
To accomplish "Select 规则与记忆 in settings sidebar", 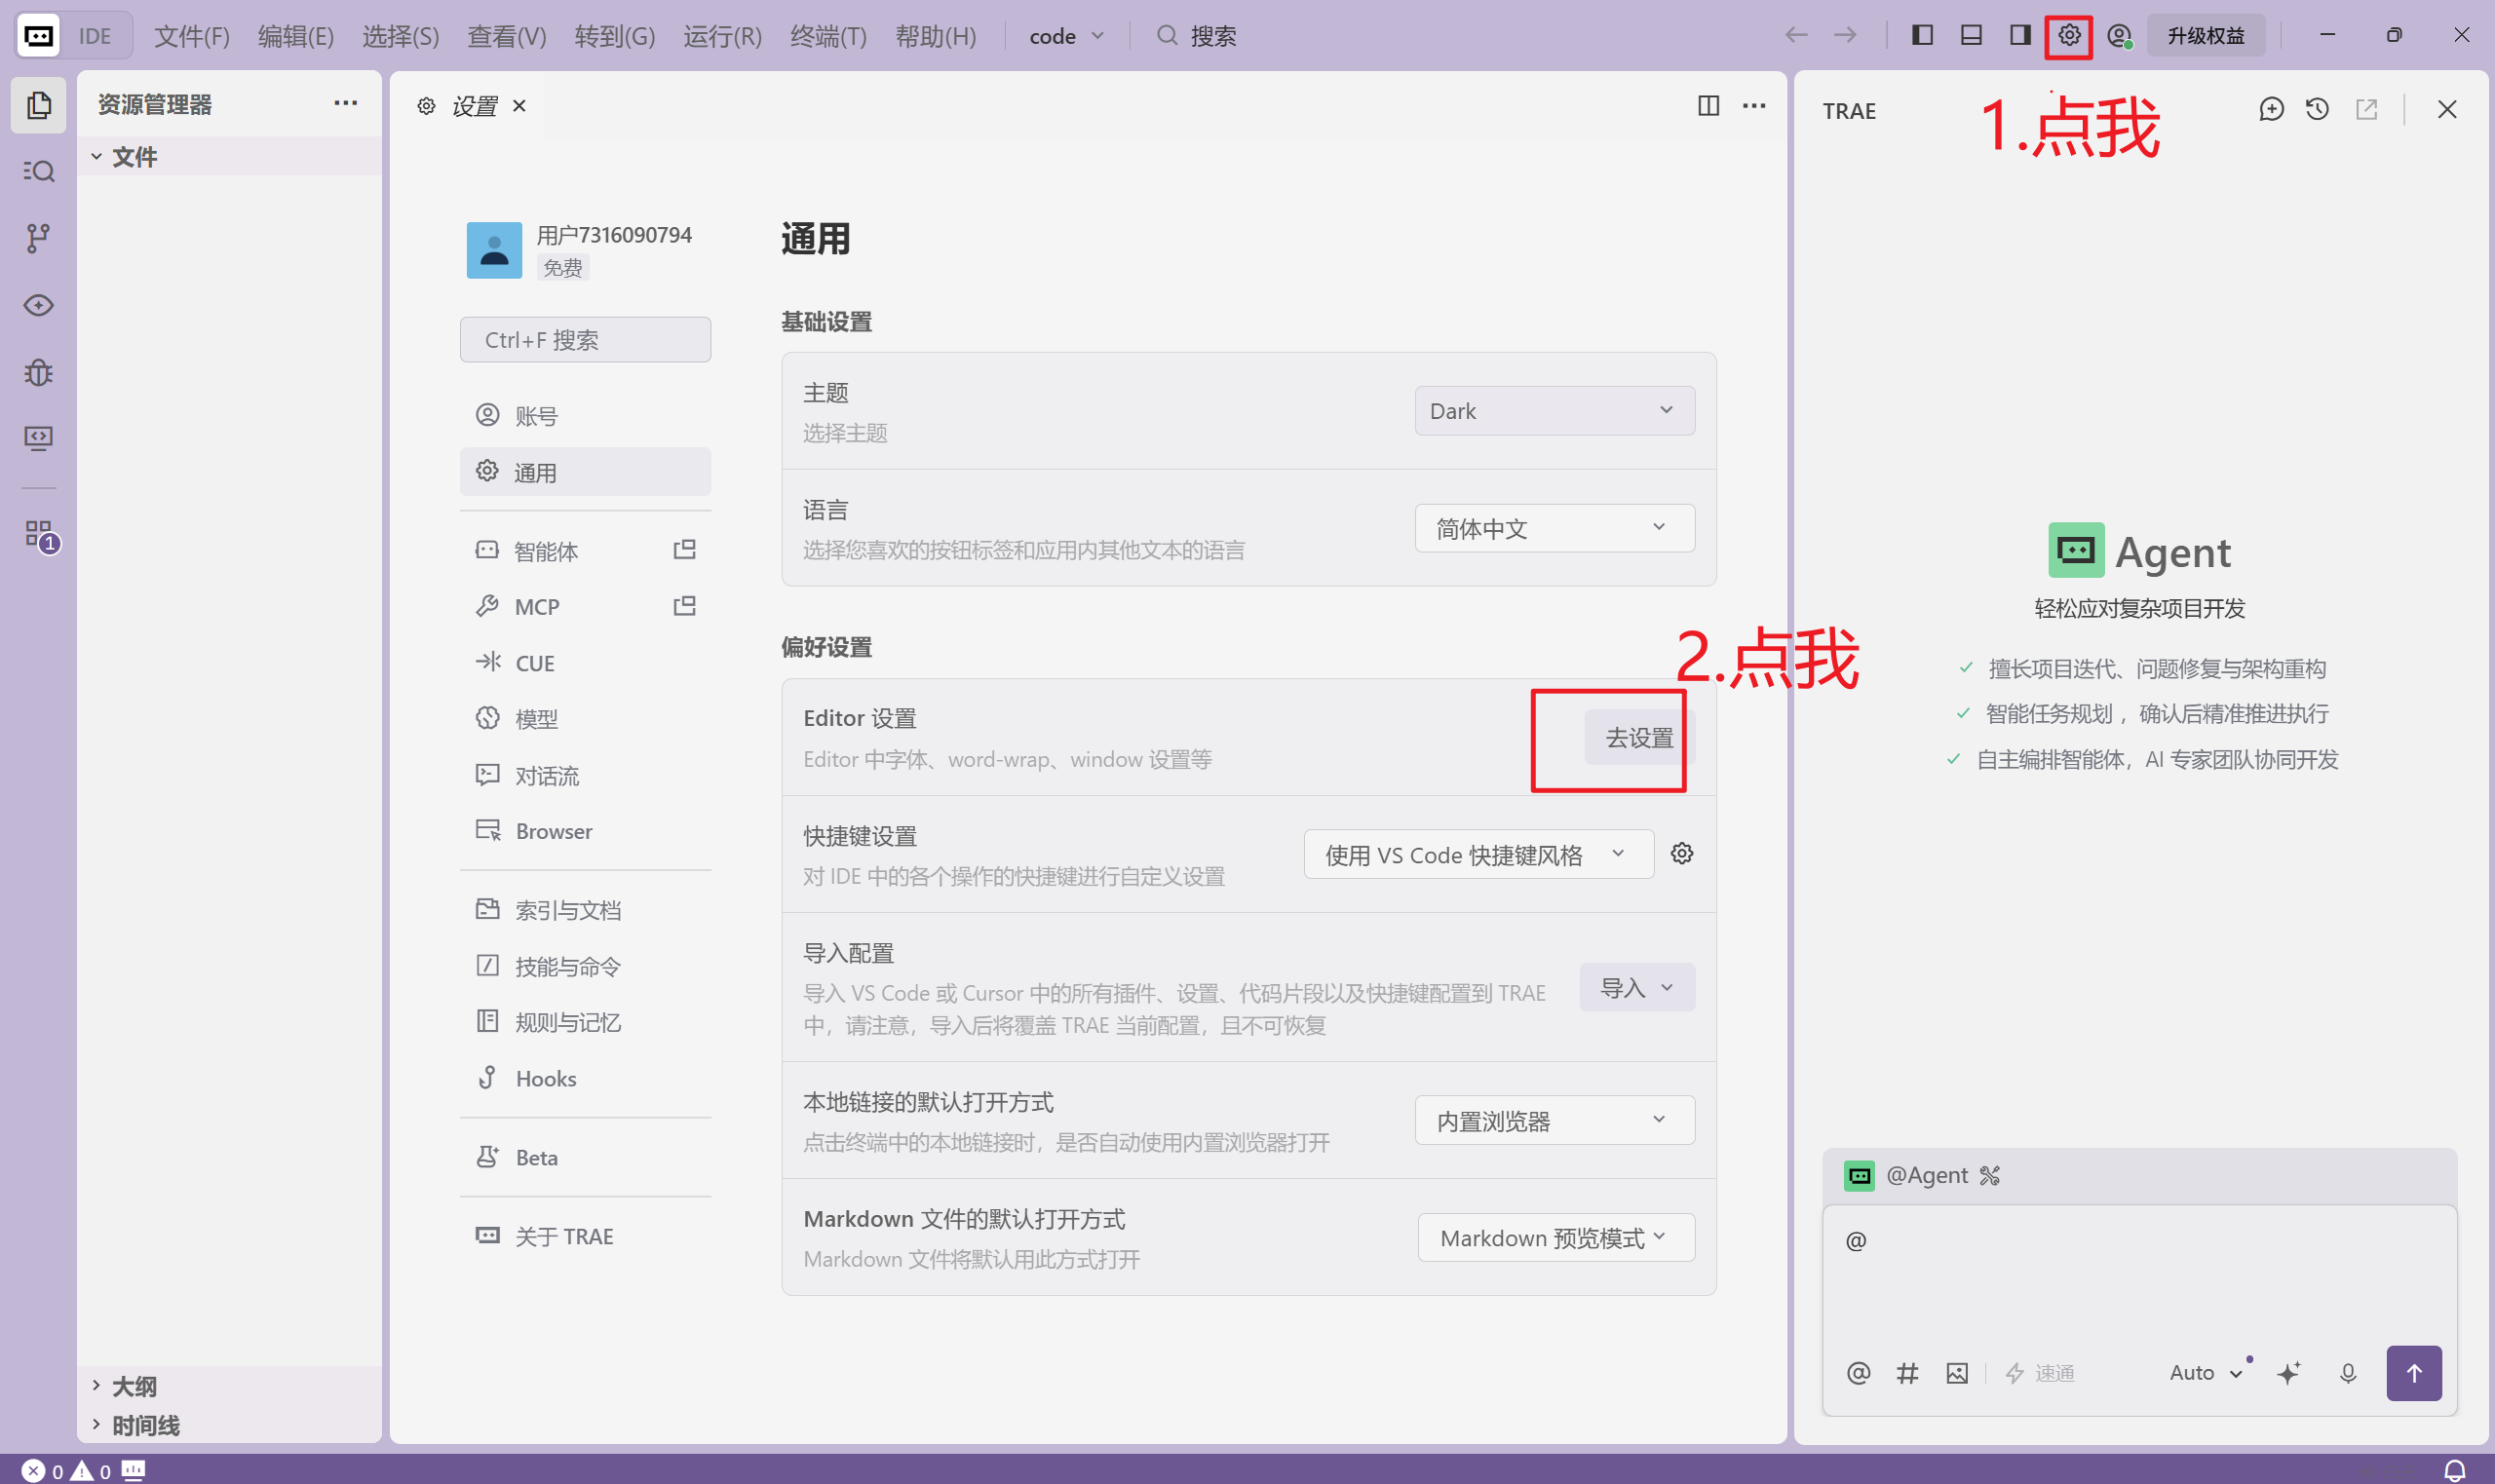I will pos(585,1022).
